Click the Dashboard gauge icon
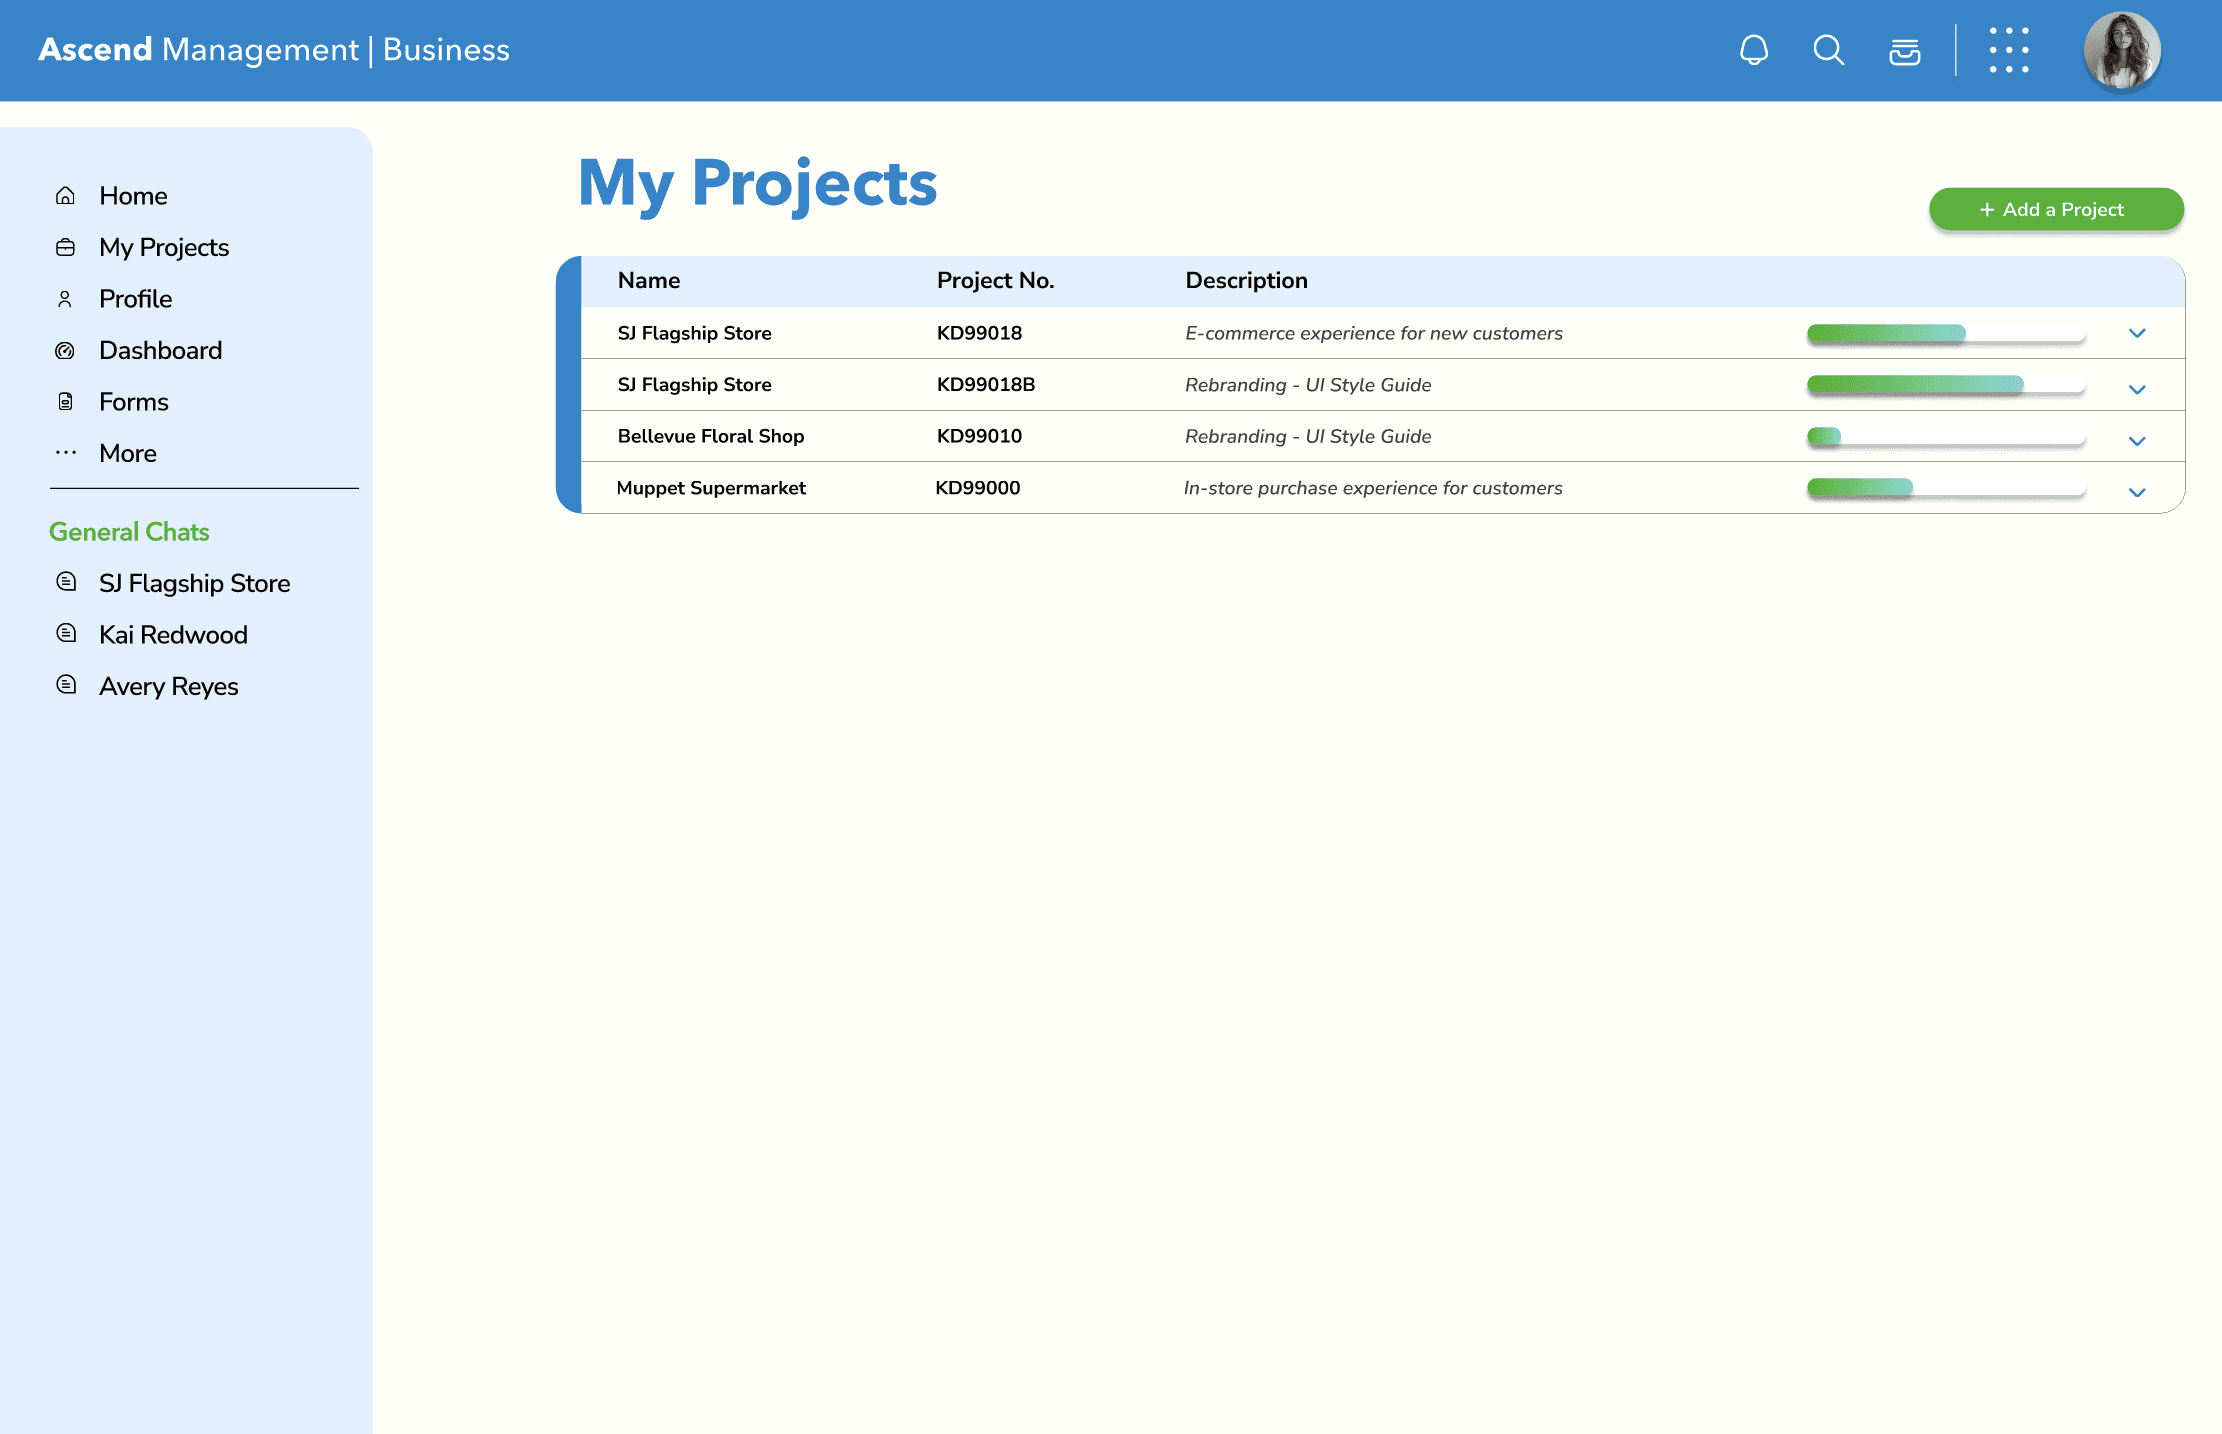Viewport: 2222px width, 1434px height. point(65,351)
